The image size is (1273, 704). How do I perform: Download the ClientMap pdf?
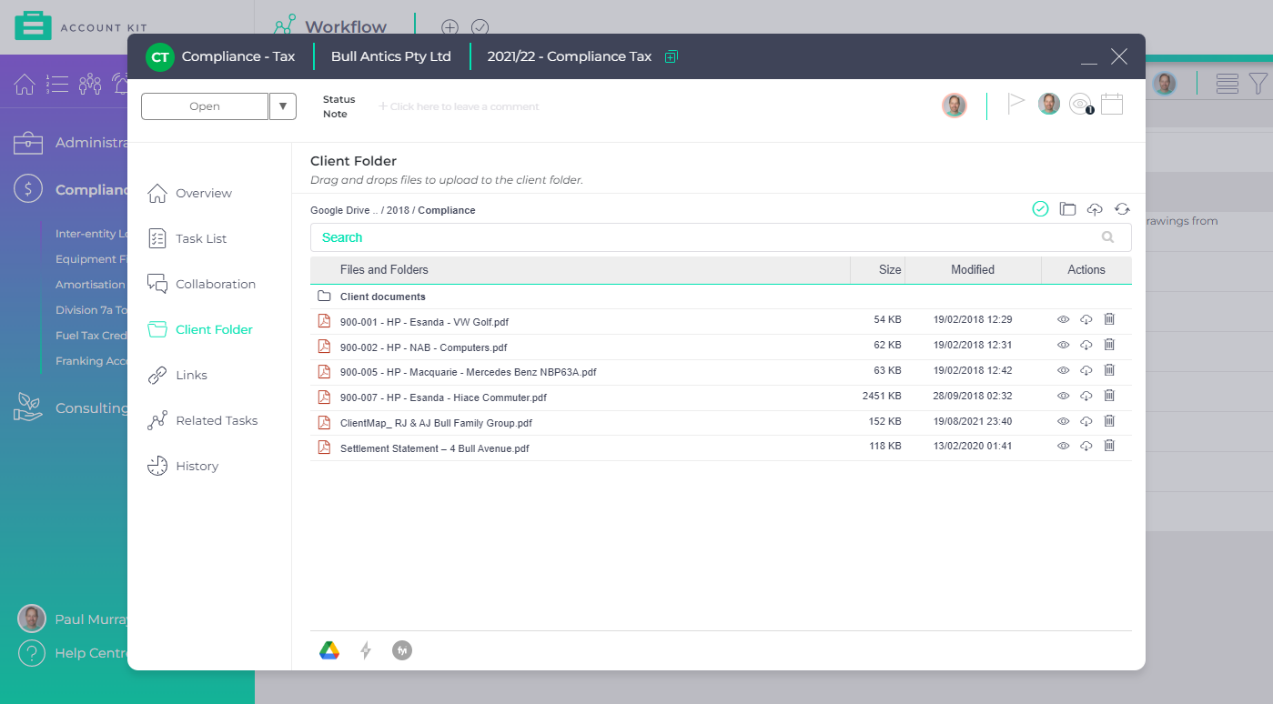pyautogui.click(x=1086, y=422)
